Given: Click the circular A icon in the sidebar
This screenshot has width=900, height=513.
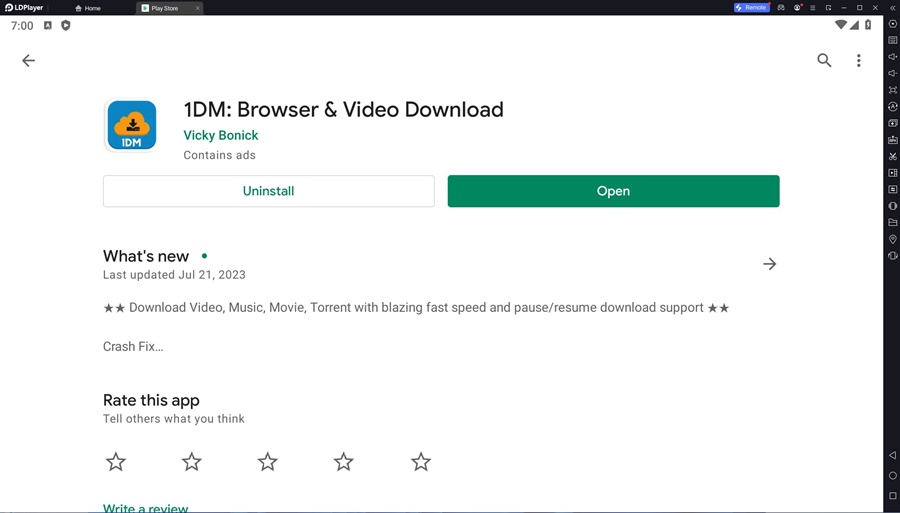Looking at the screenshot, I should pos(893,107).
